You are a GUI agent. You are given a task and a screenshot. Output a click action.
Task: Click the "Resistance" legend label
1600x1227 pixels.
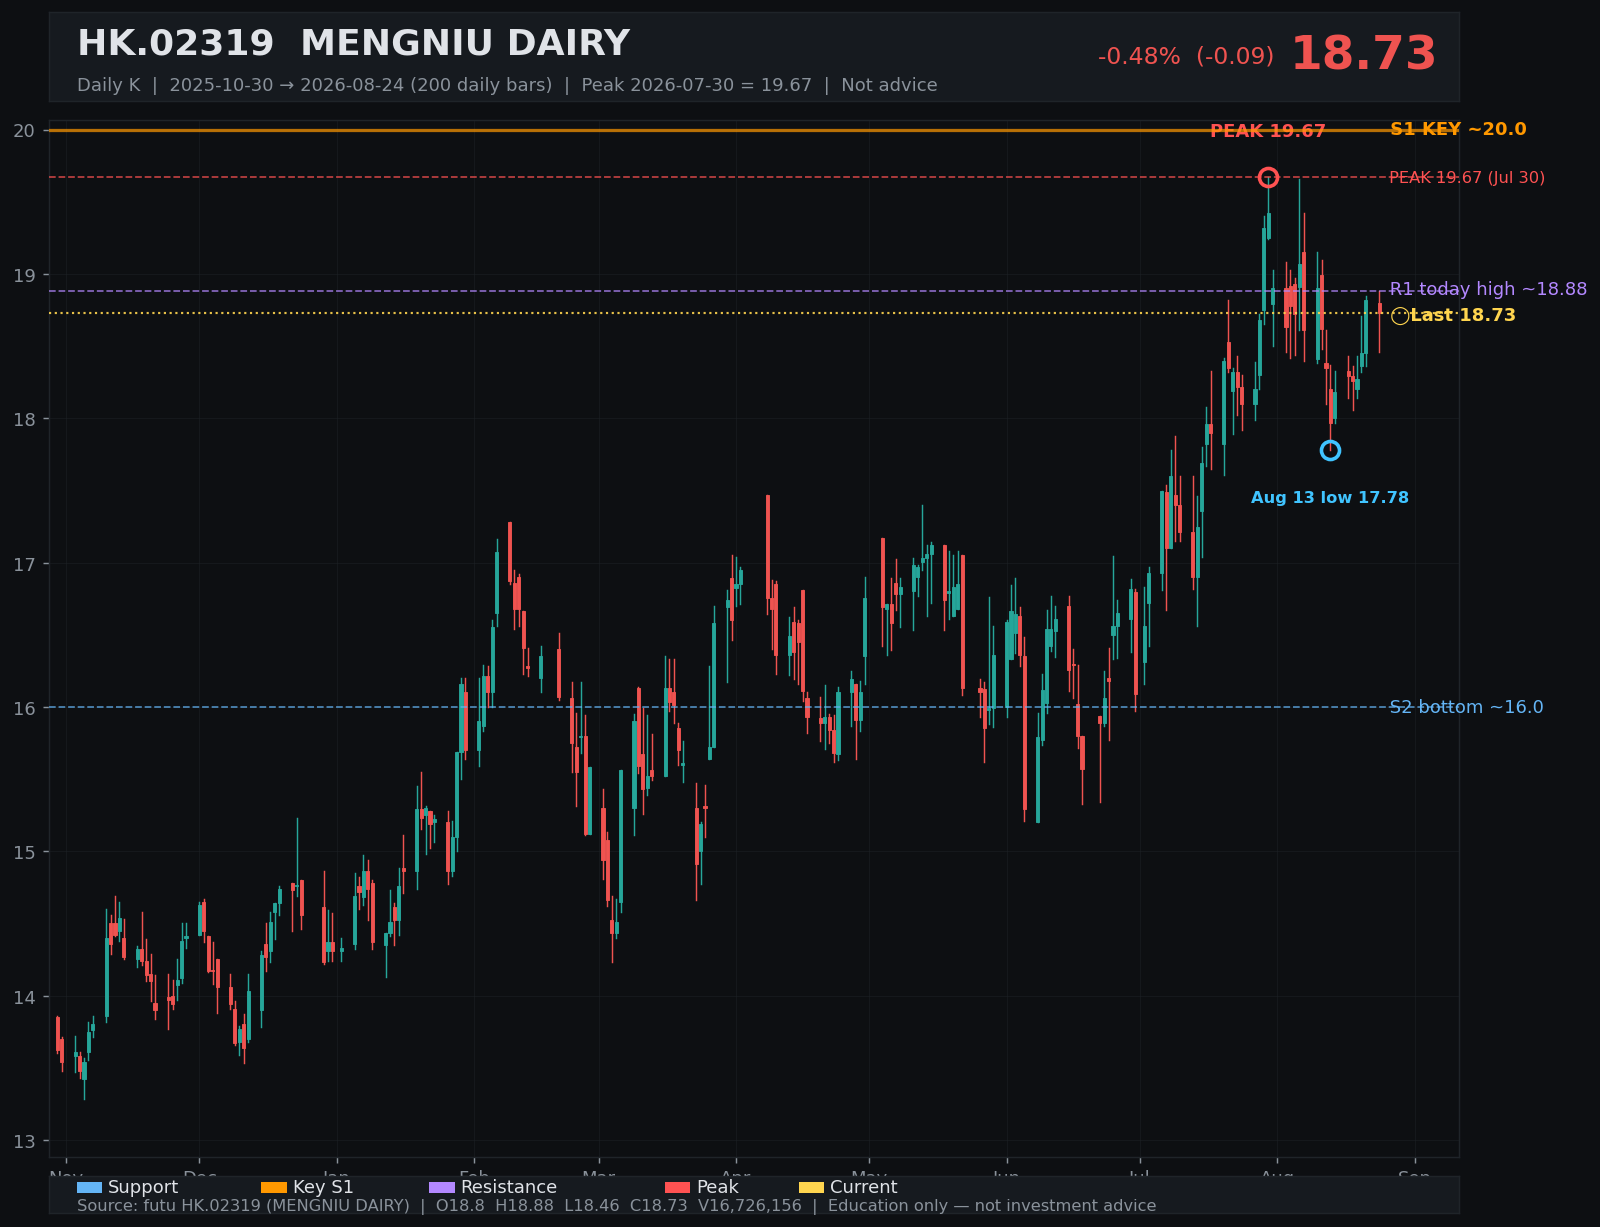[509, 1187]
